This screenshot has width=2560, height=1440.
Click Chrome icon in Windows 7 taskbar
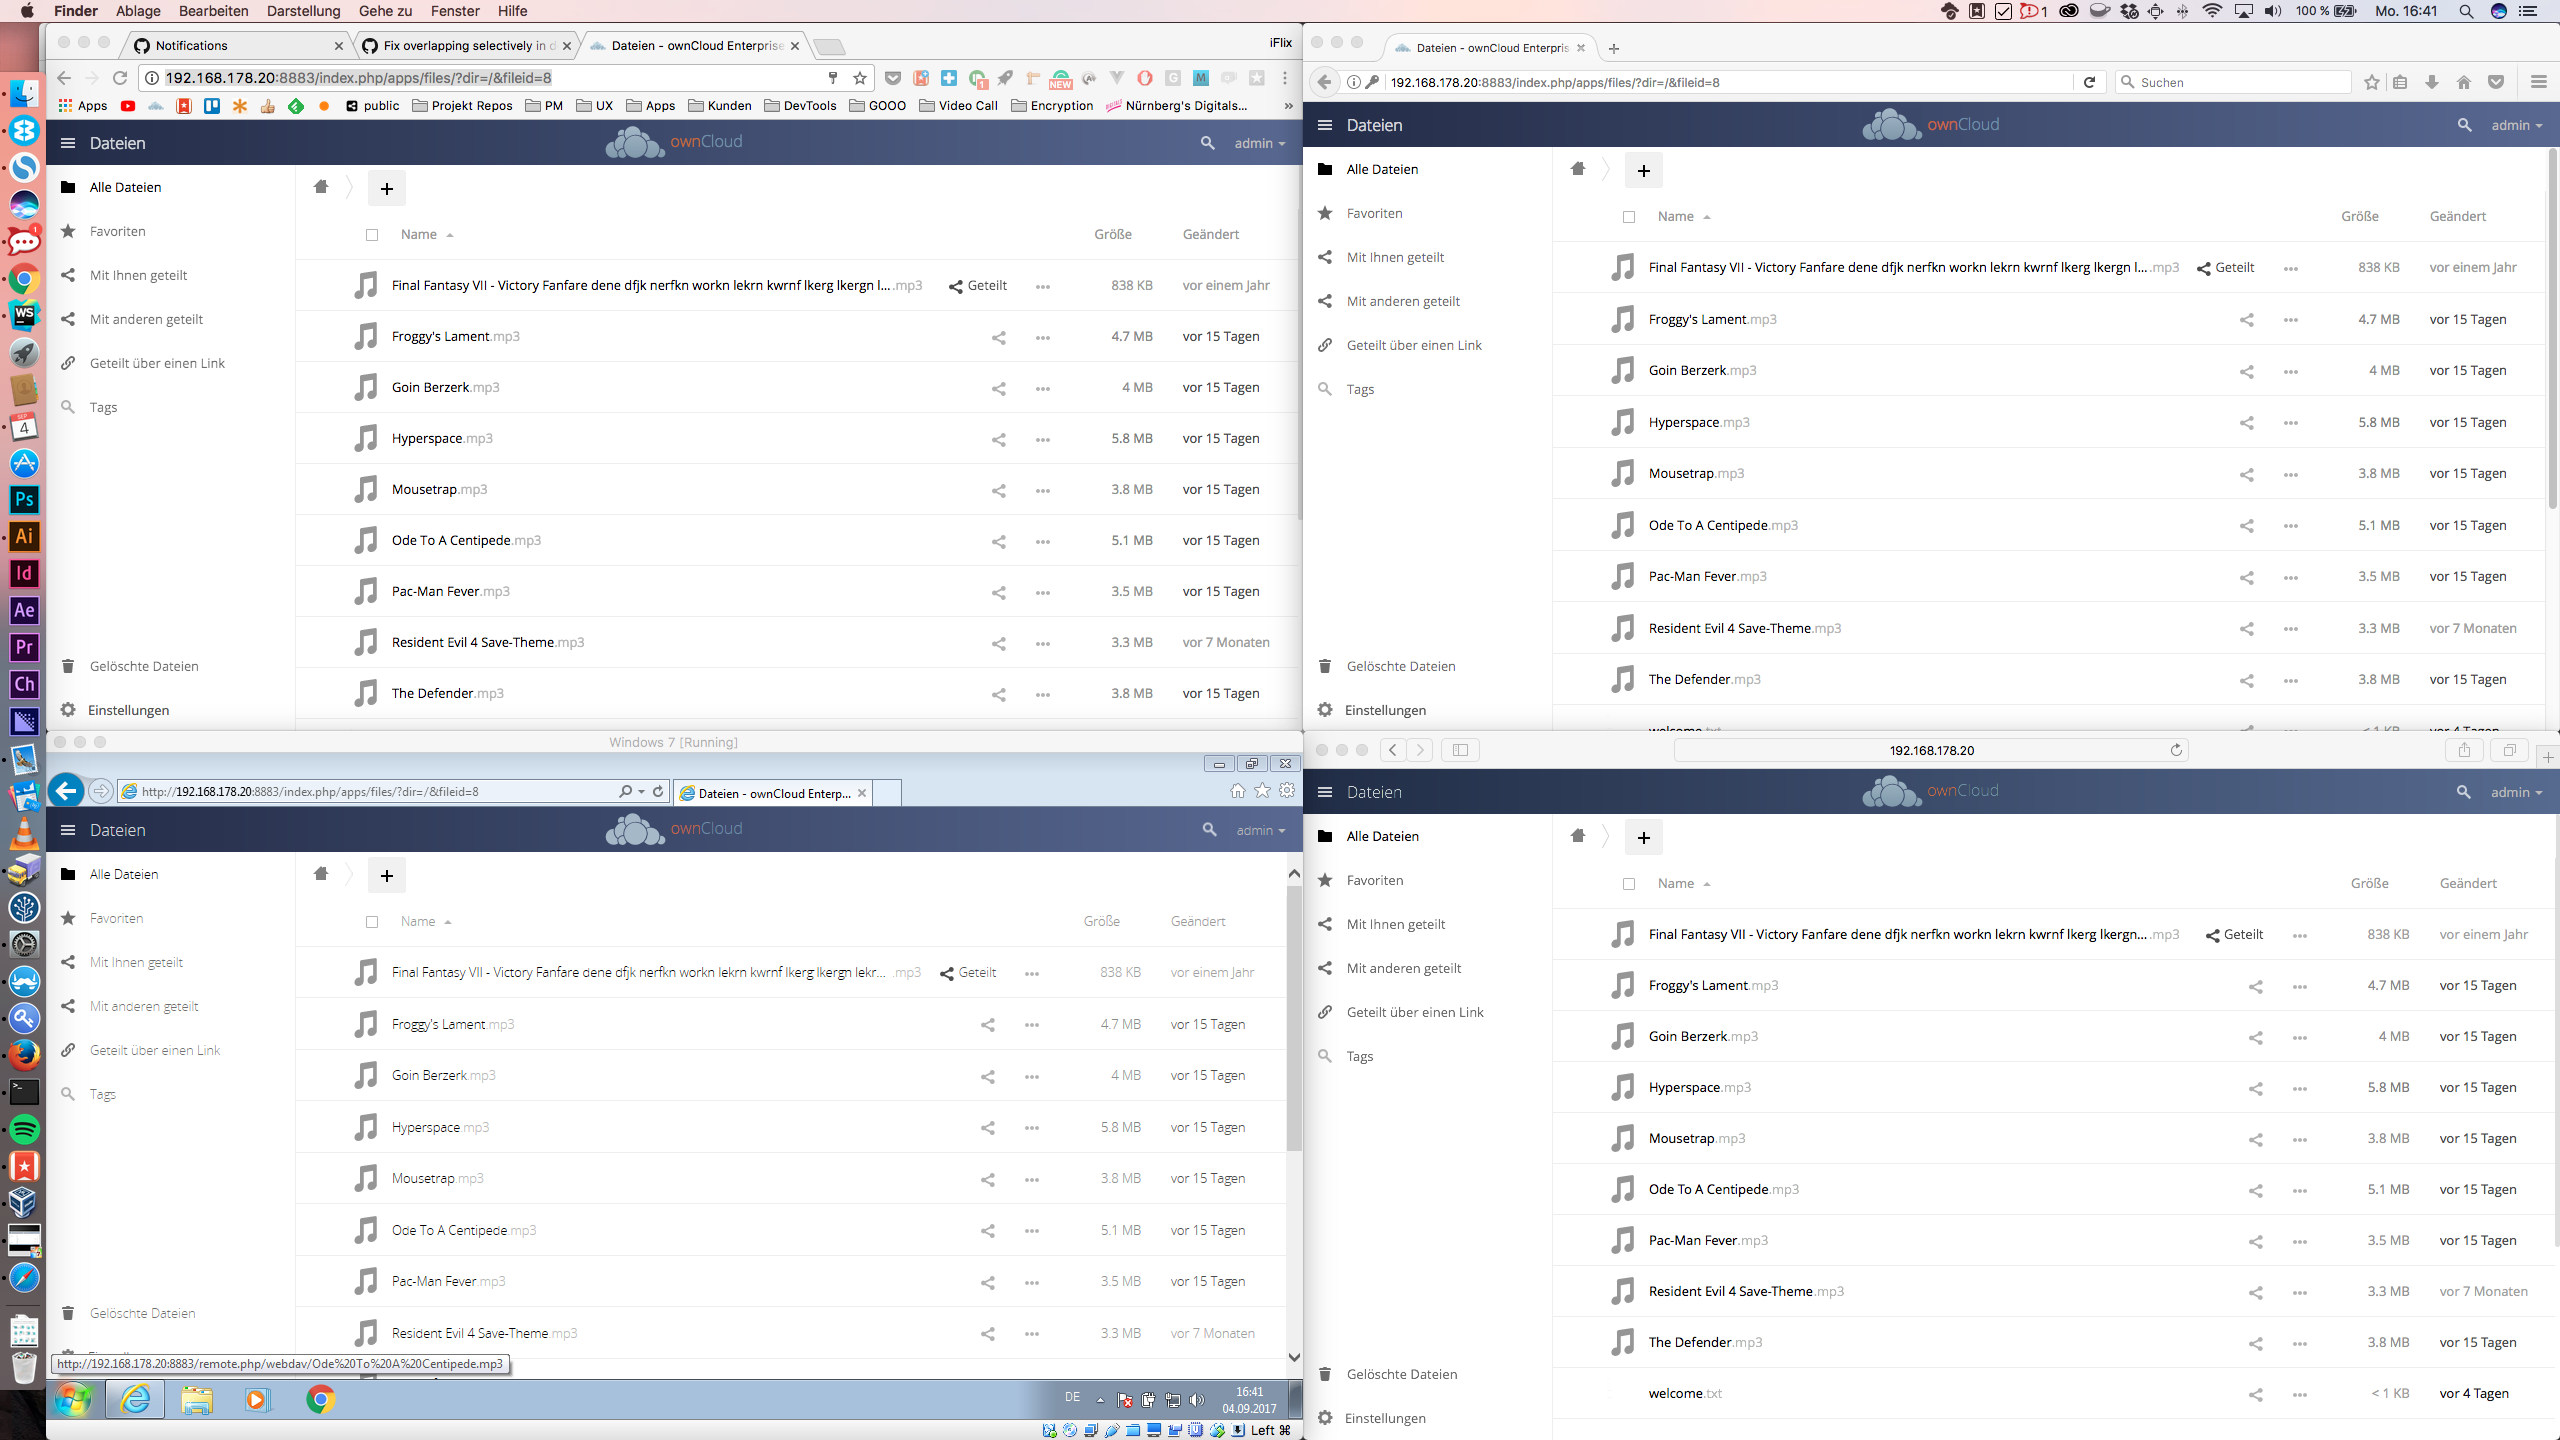pos(320,1400)
